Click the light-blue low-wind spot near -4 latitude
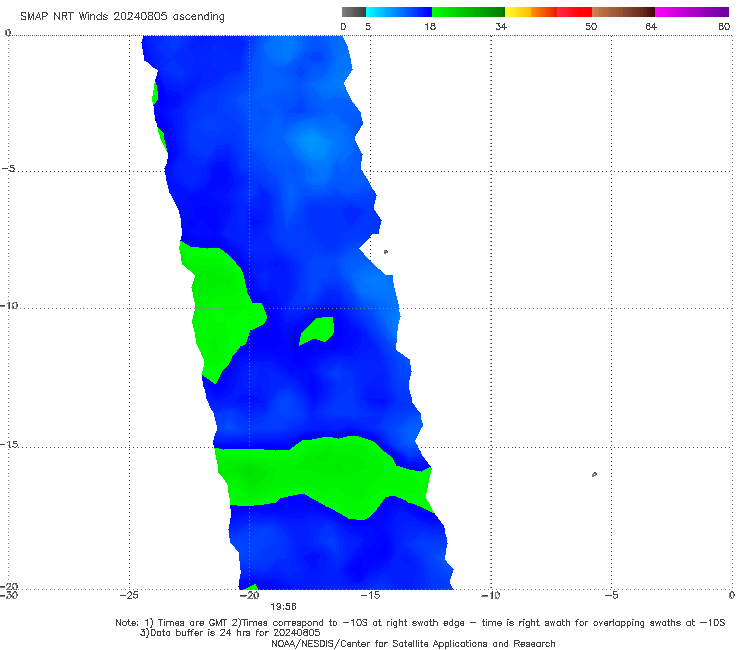 pos(311,142)
